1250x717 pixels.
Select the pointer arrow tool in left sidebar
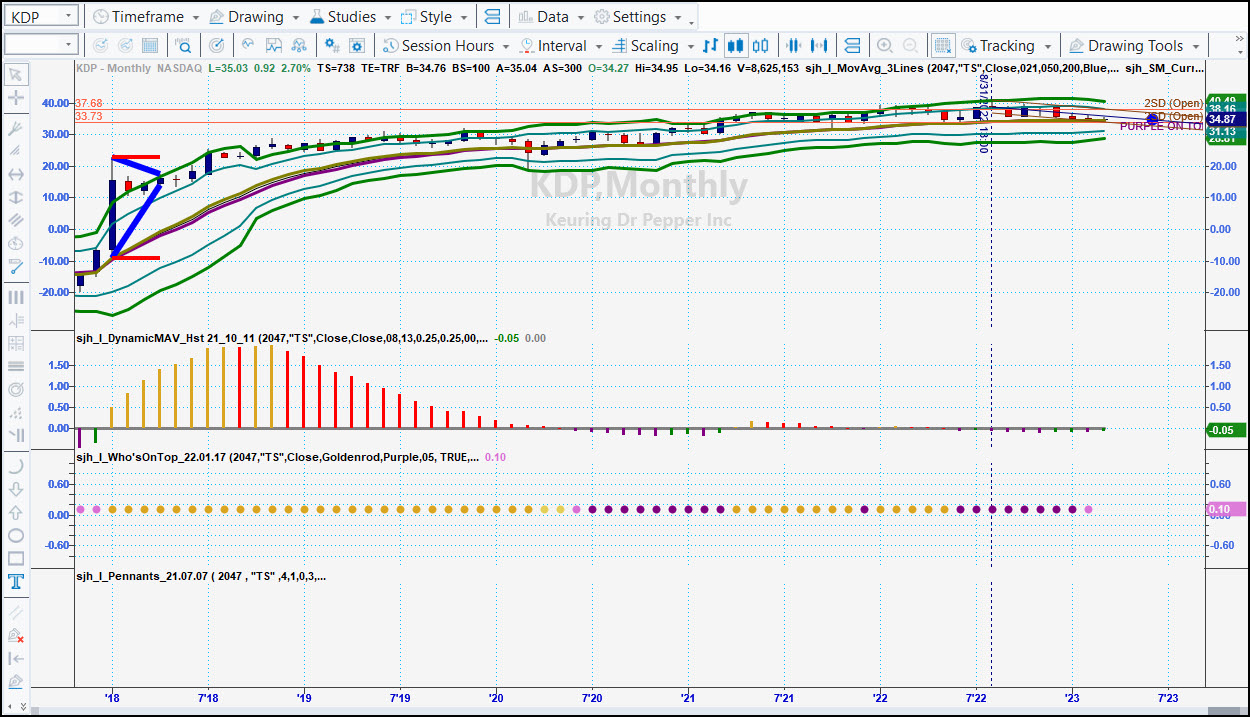point(15,75)
